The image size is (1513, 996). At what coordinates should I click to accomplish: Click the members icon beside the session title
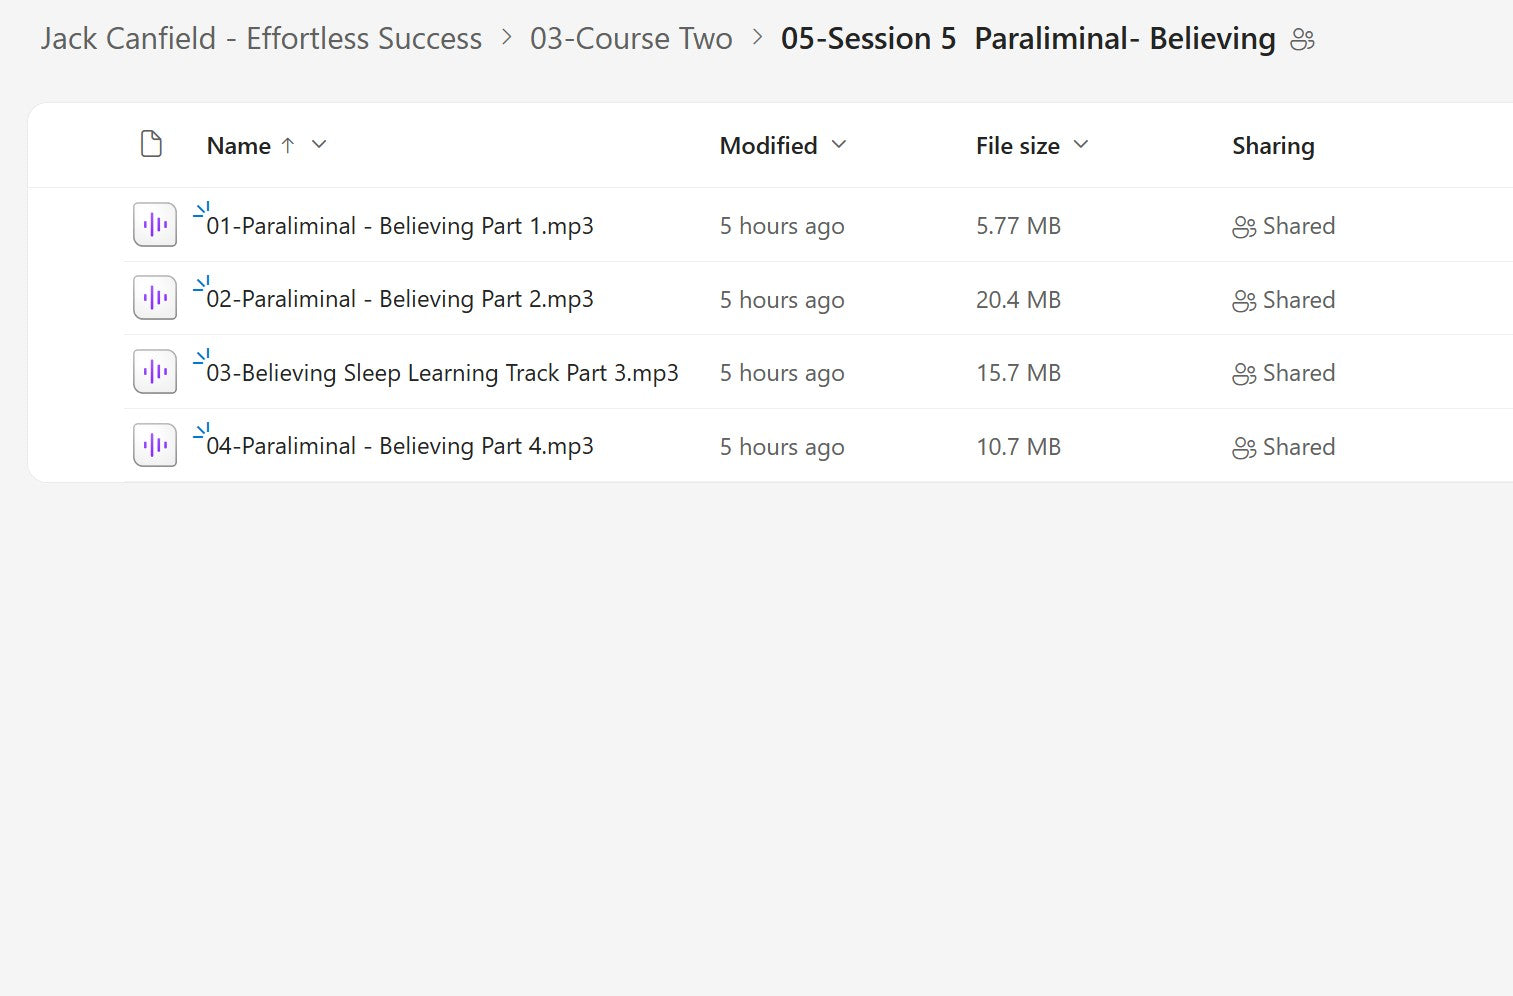(1303, 38)
